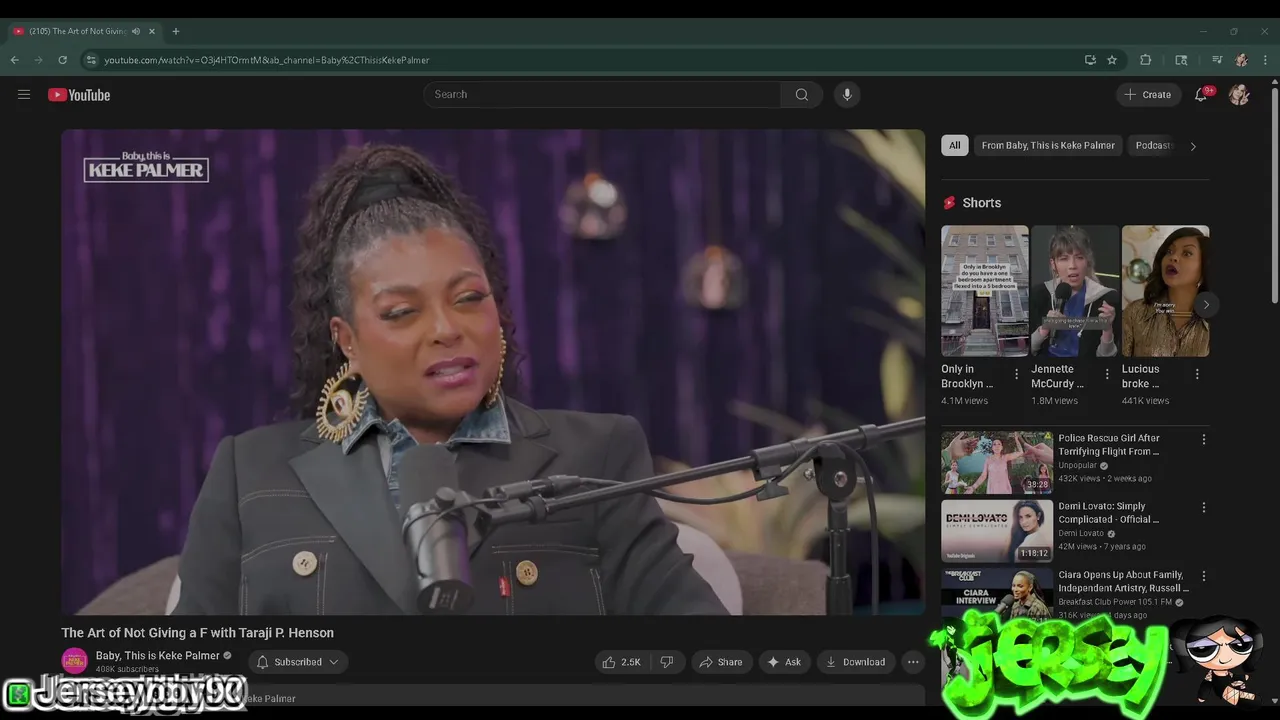This screenshot has height=720, width=1280.
Task: Reload the page with refresh icon
Action: click(62, 60)
